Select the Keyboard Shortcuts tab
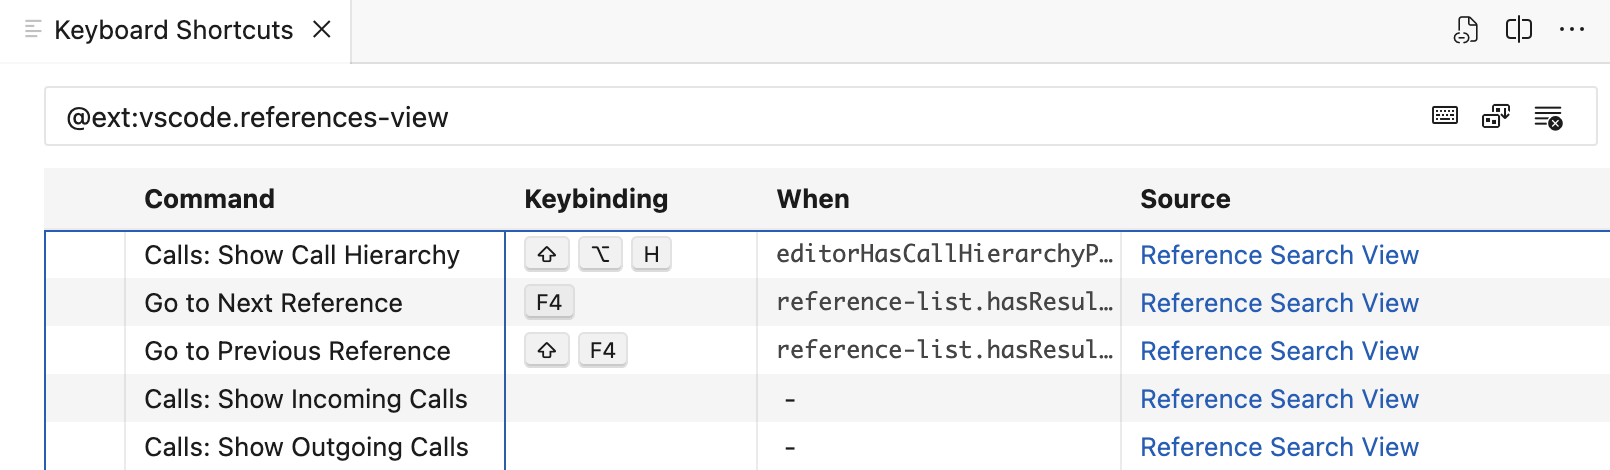 tap(173, 30)
